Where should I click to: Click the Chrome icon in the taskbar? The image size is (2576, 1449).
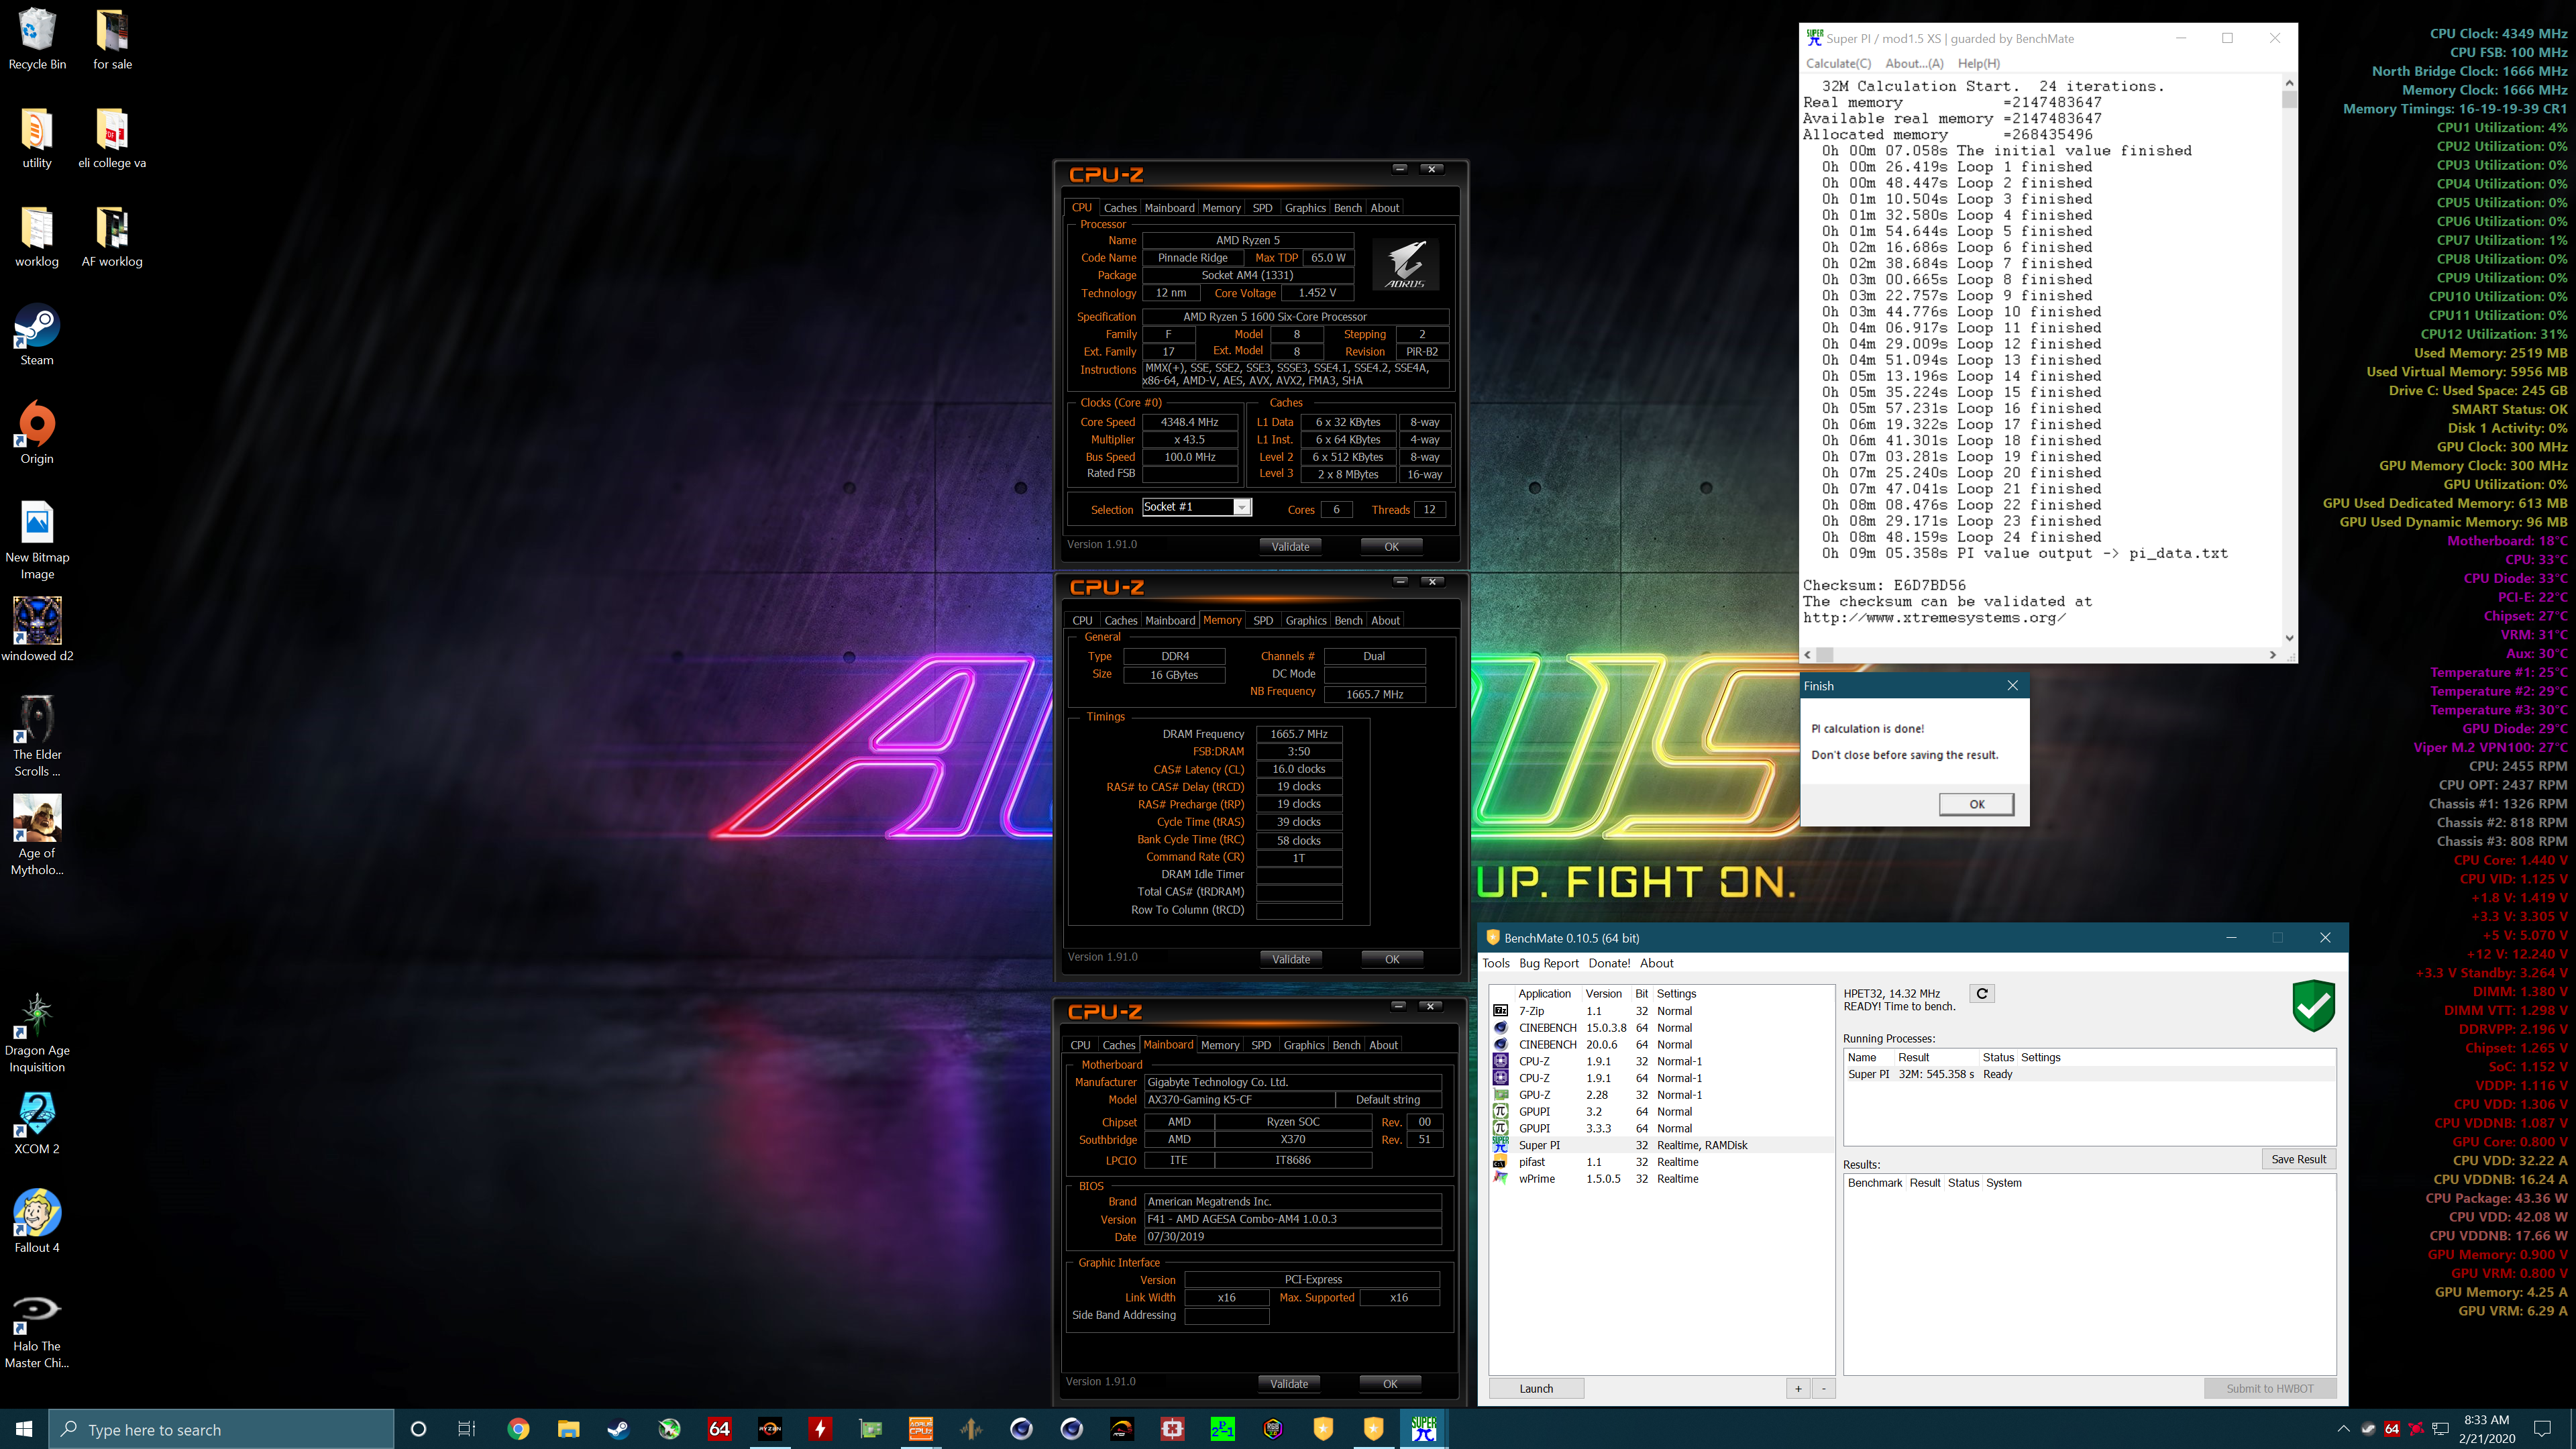pos(518,1429)
